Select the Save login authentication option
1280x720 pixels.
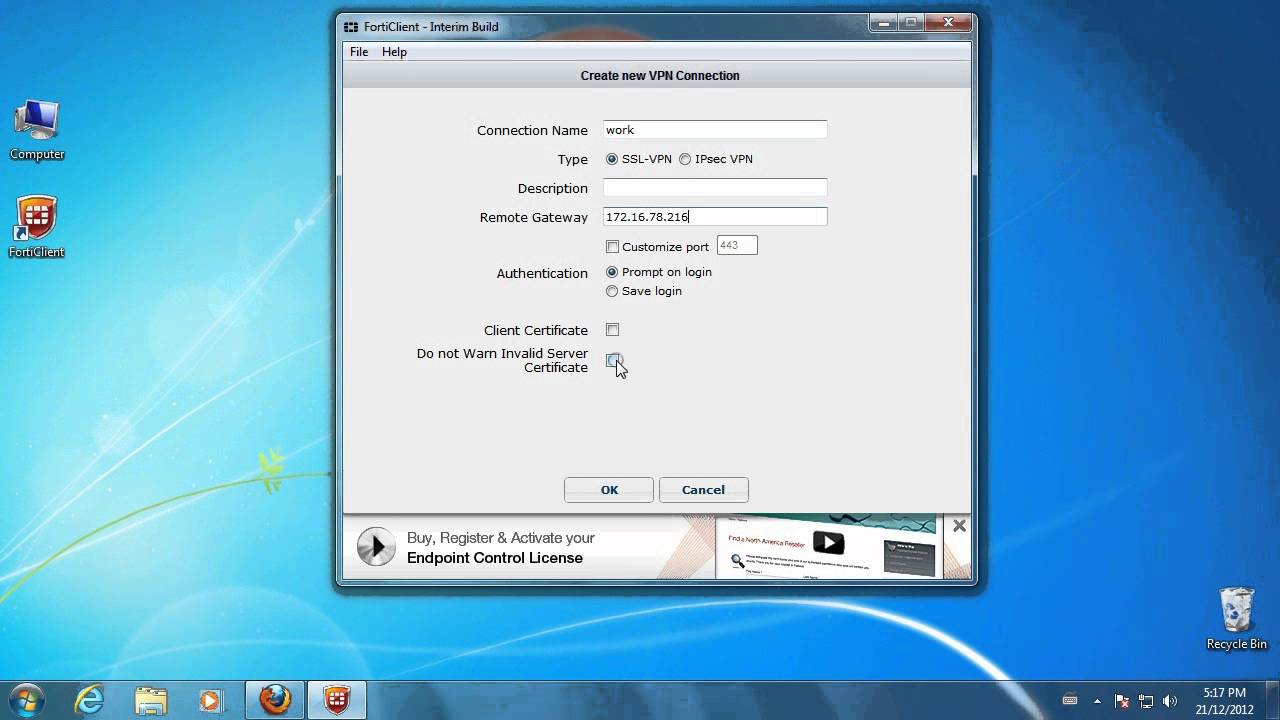point(612,291)
